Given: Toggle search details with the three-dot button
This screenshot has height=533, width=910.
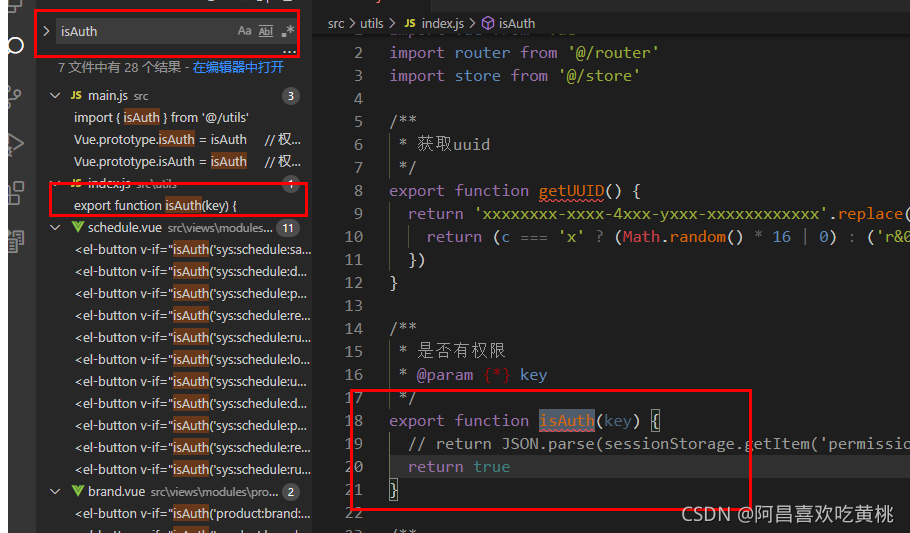Looking at the screenshot, I should [x=289, y=52].
